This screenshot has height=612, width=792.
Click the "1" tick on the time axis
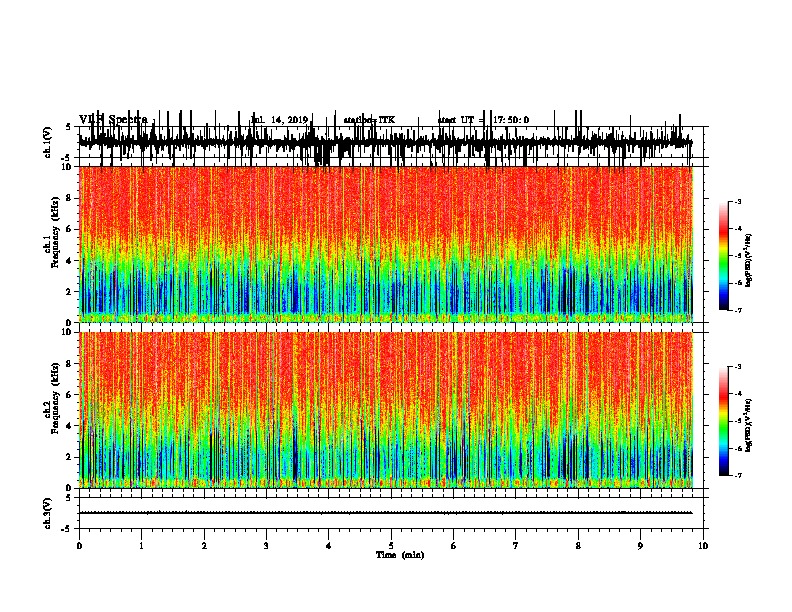[142, 546]
